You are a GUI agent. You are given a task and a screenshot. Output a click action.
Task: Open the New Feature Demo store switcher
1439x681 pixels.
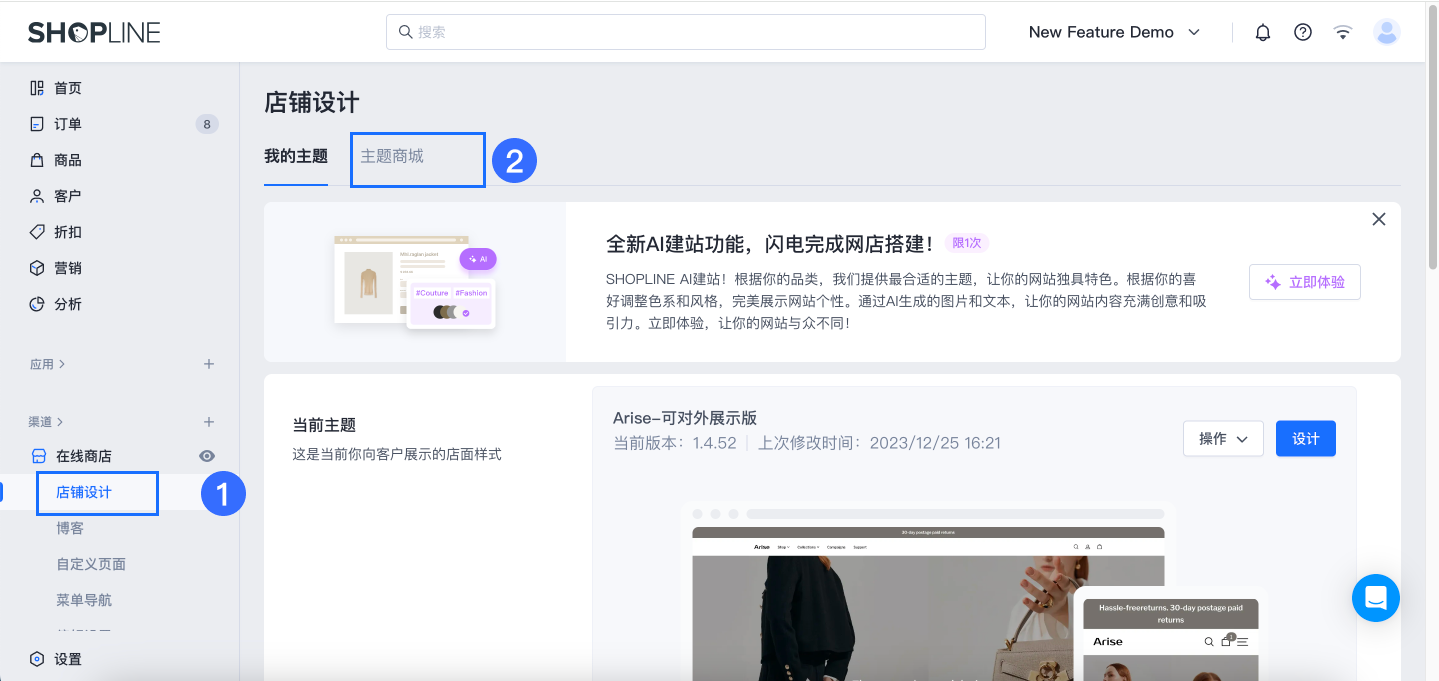1112,31
